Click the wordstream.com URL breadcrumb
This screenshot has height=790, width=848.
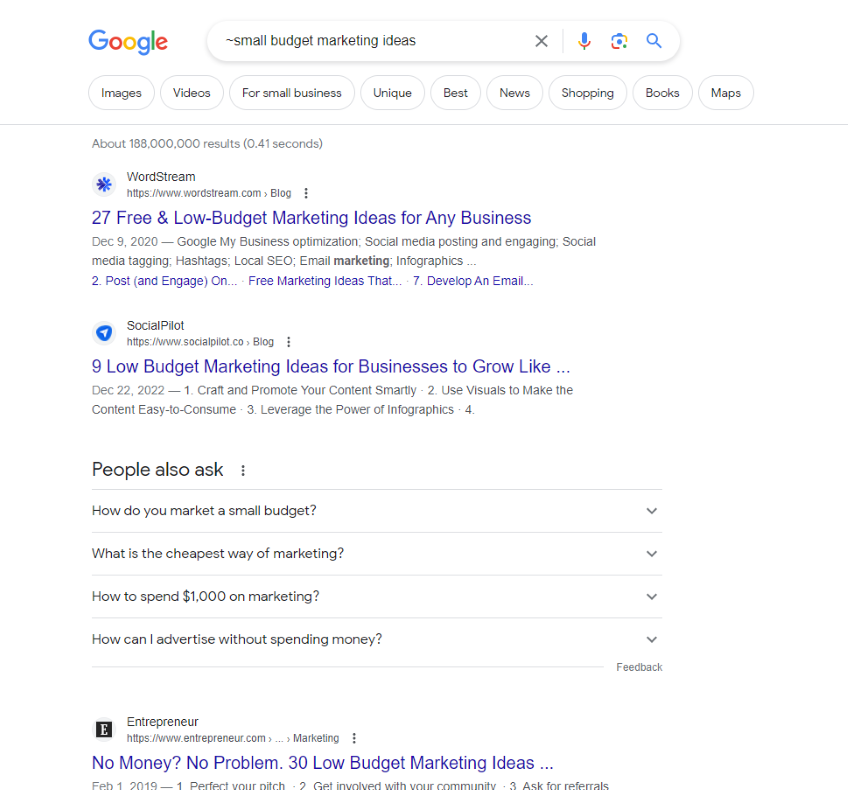209,193
